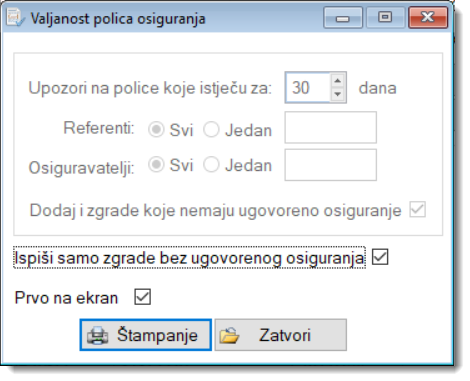The image size is (470, 381).
Task: Toggle Dodaj i zgrade koje nemaju osiguranje checkbox
Action: click(x=418, y=210)
